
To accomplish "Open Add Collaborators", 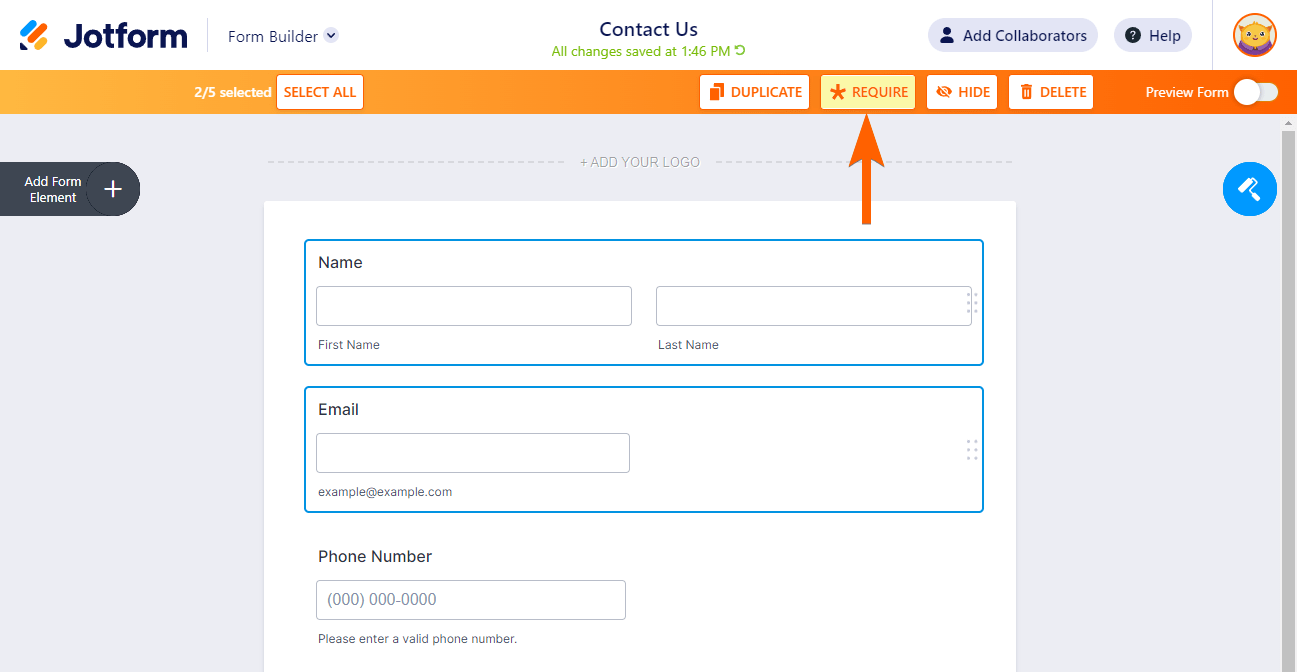I will click(x=1012, y=36).
